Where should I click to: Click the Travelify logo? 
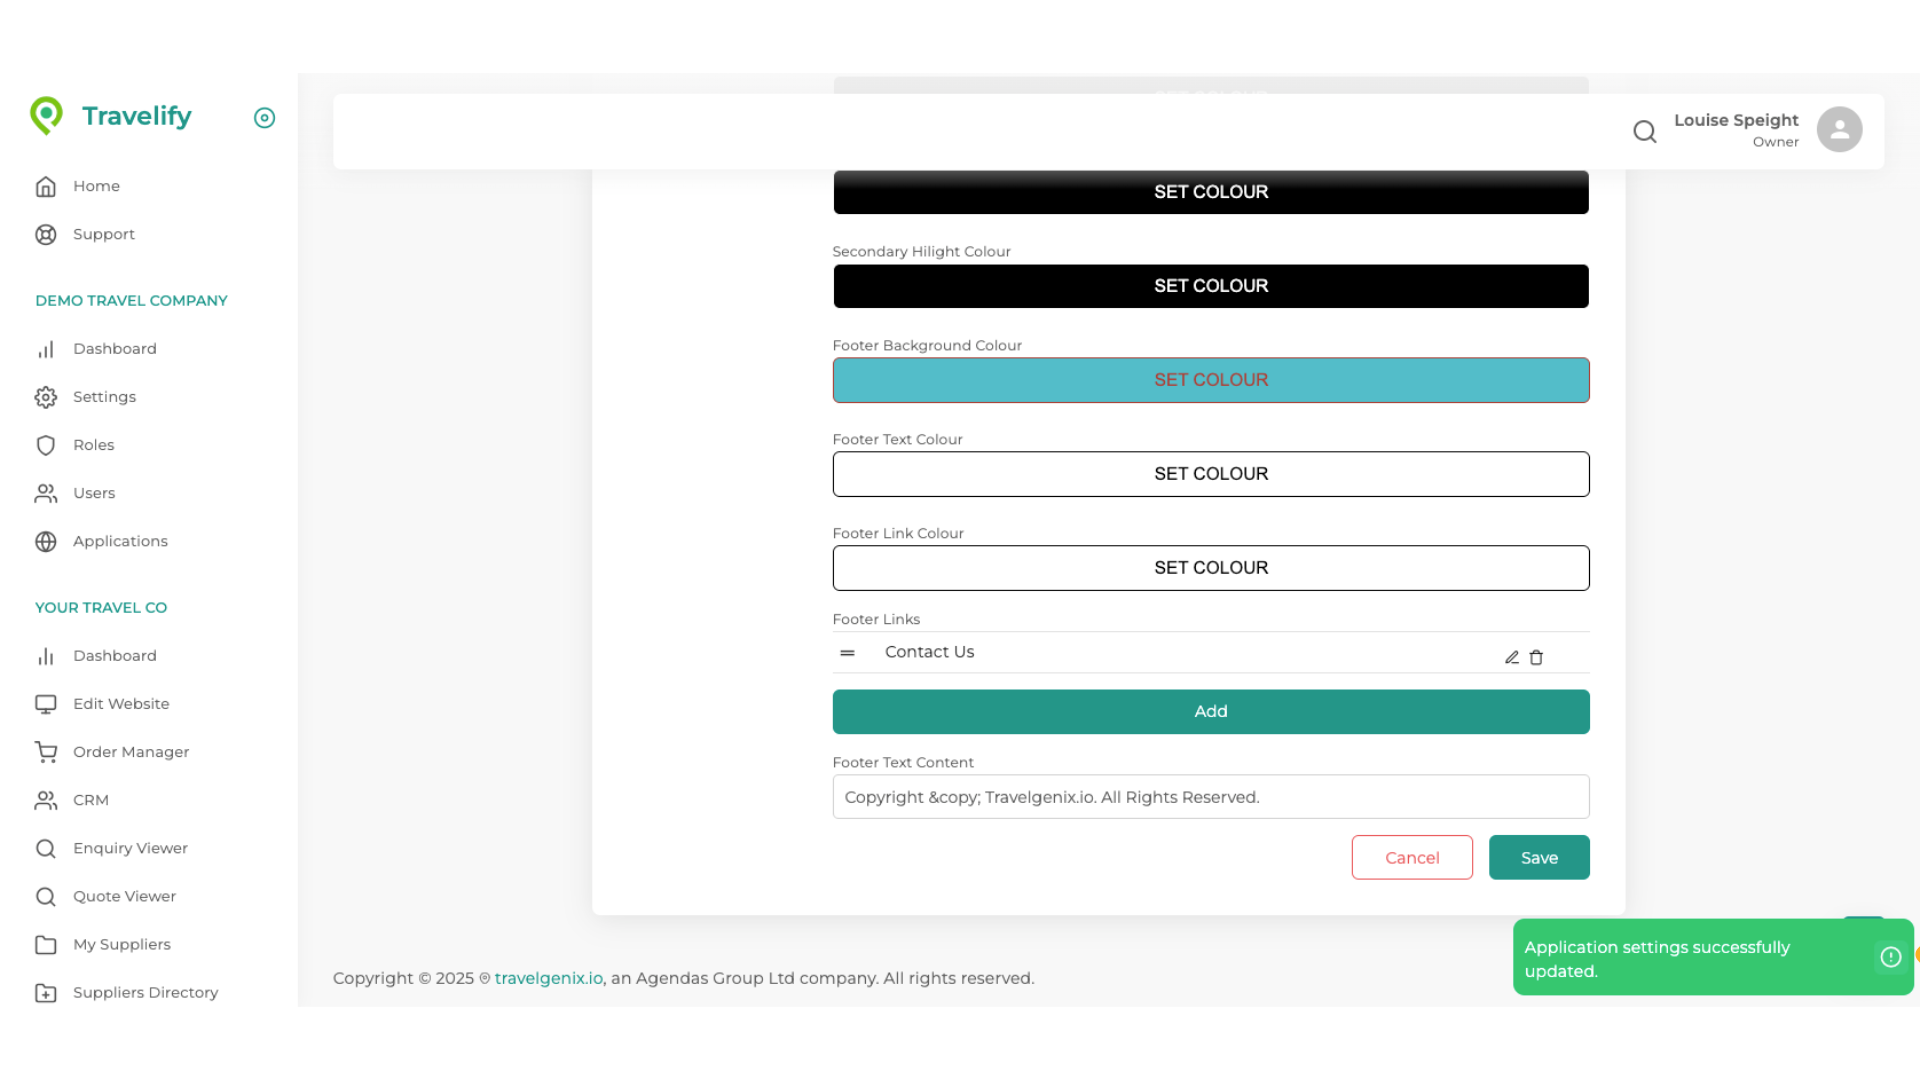pyautogui.click(x=111, y=116)
